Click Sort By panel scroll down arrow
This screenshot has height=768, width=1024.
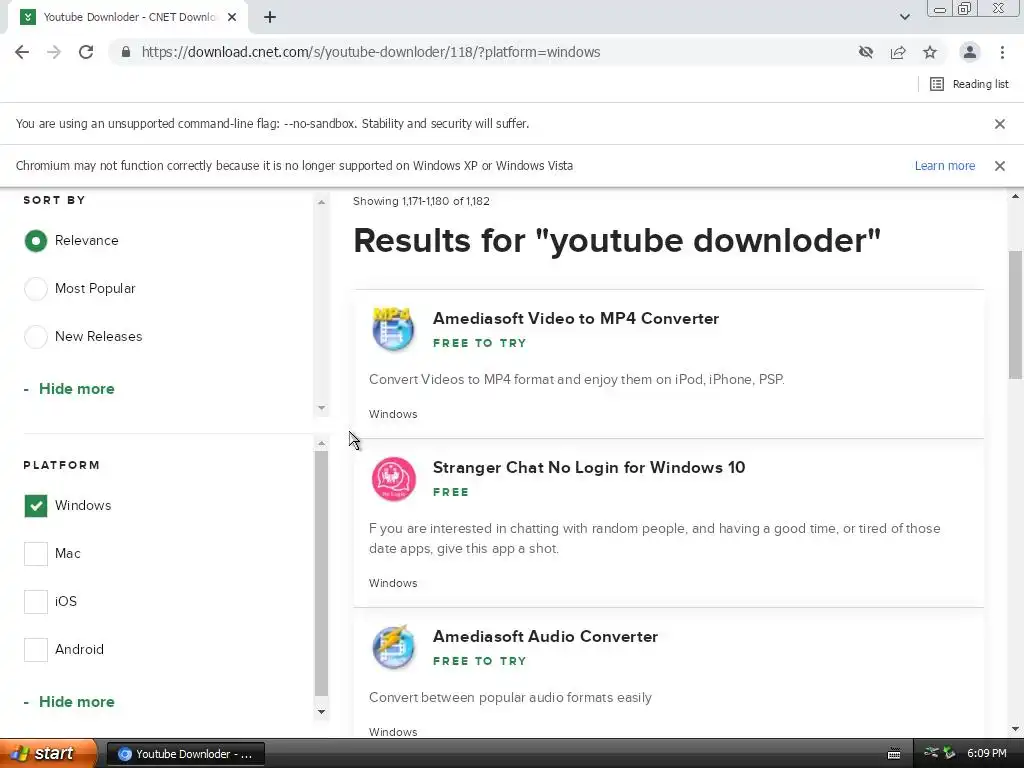coord(321,408)
